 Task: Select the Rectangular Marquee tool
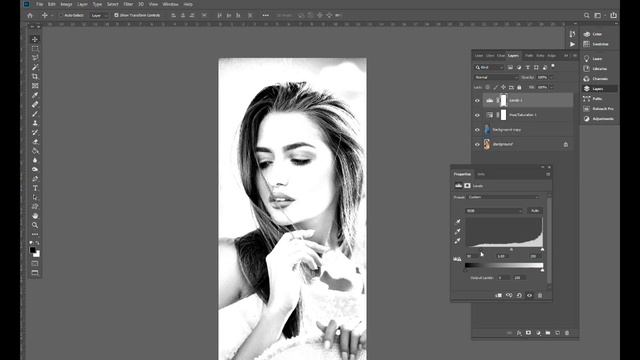point(35,49)
